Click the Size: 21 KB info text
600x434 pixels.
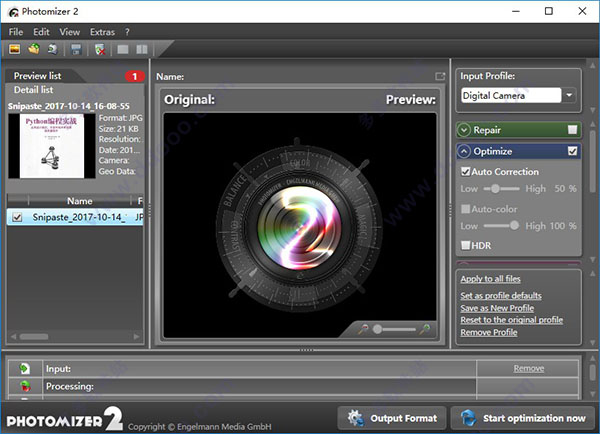coord(118,129)
